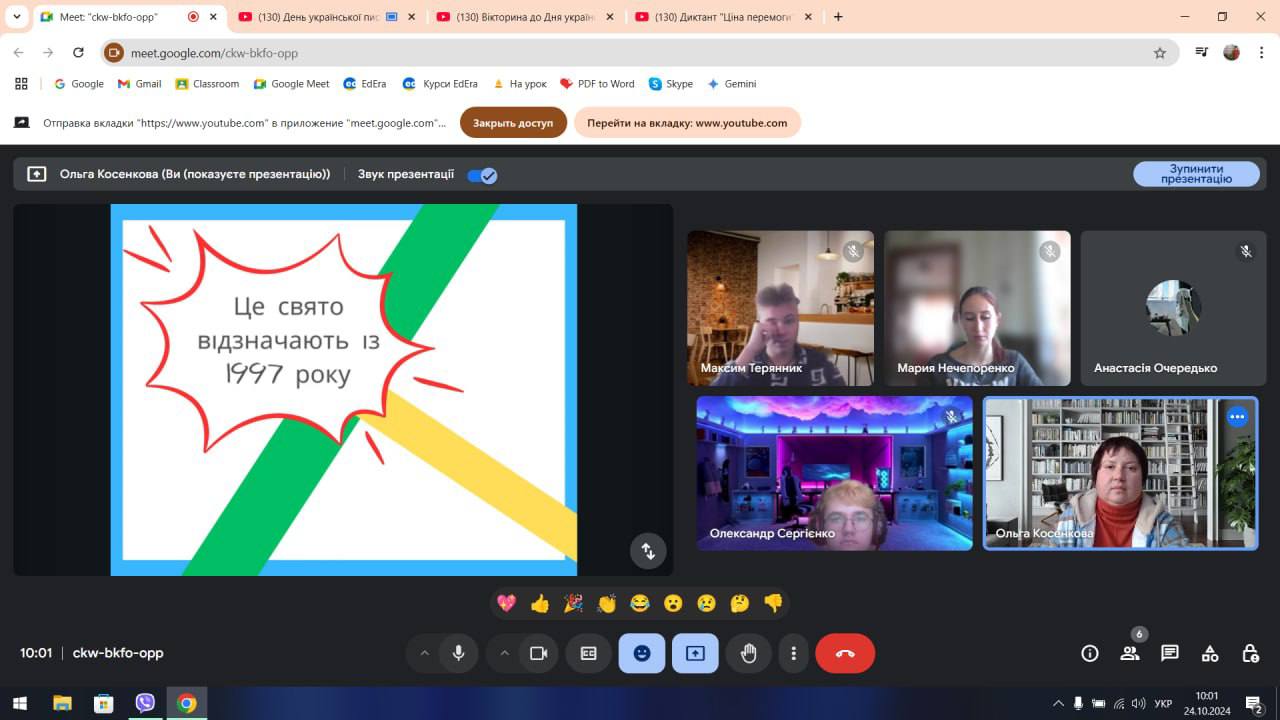Disable presentation audio toggle
The height and width of the screenshot is (720, 1280).
point(482,175)
